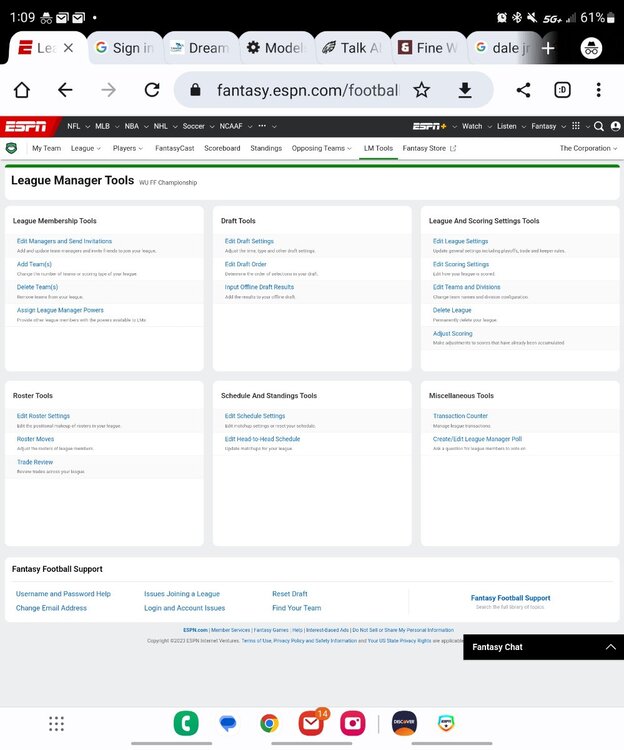The image size is (624, 750).
Task: Open Edit Scoring Settings
Action: pos(461,264)
